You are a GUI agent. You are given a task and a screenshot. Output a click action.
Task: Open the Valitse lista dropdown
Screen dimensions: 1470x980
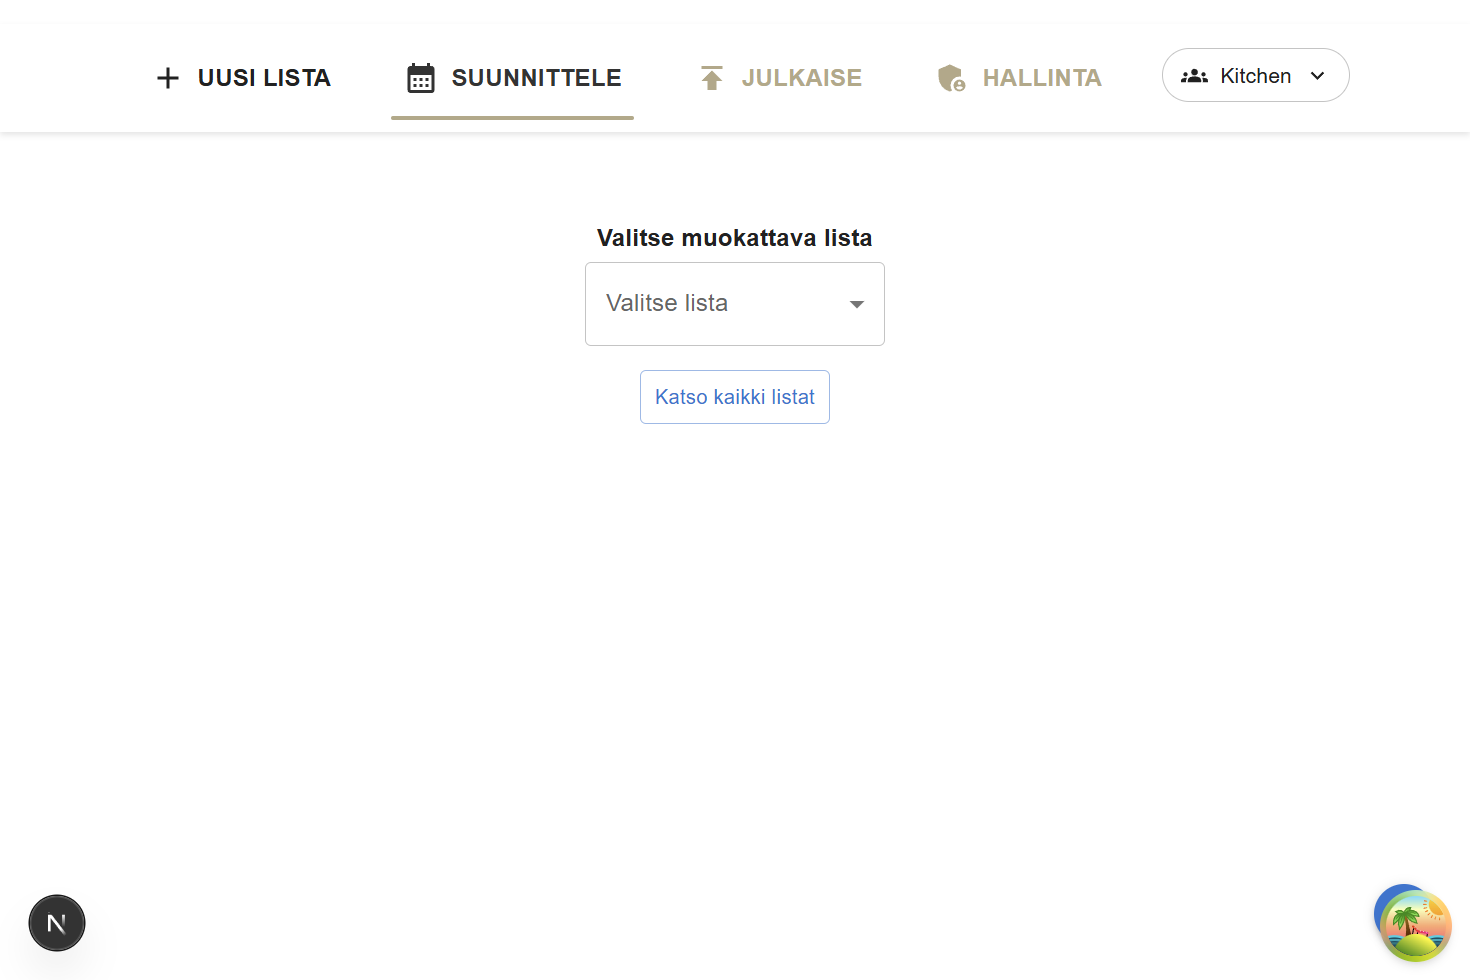pyautogui.click(x=734, y=303)
